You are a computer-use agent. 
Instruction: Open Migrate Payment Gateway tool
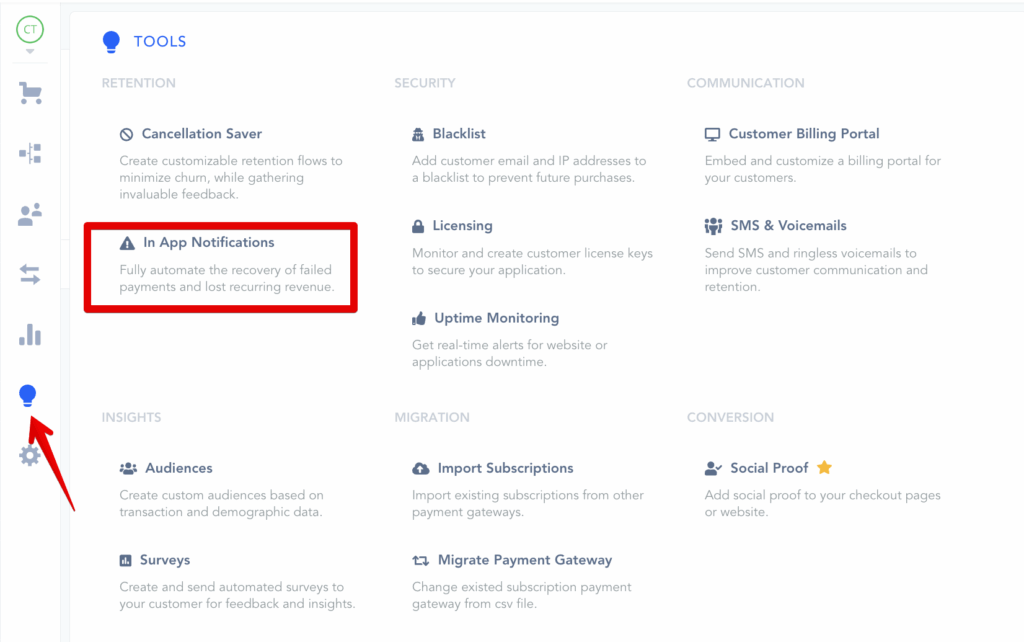coord(524,560)
